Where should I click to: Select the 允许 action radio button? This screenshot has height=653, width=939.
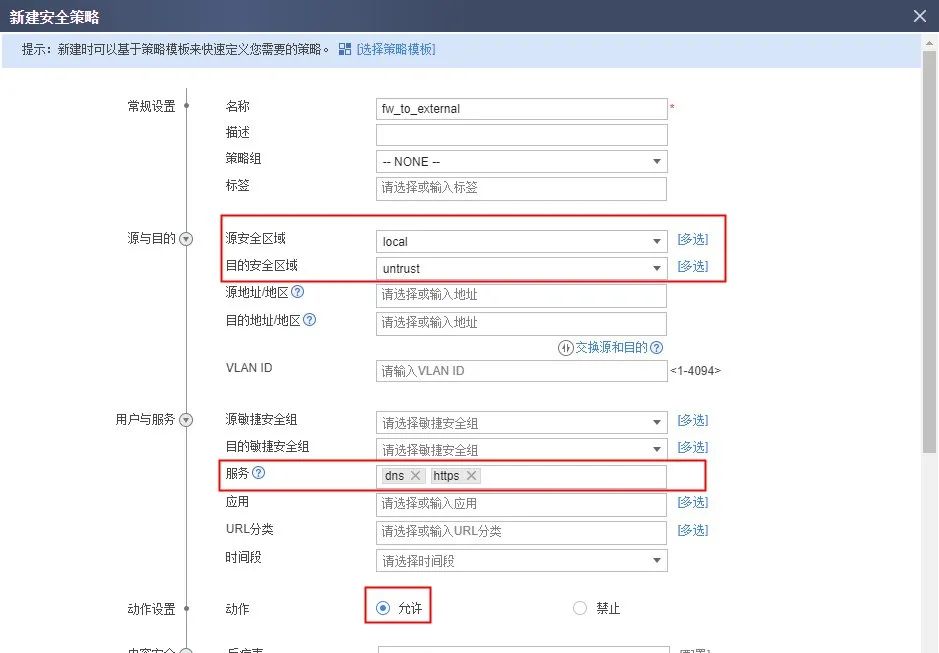pyautogui.click(x=383, y=608)
